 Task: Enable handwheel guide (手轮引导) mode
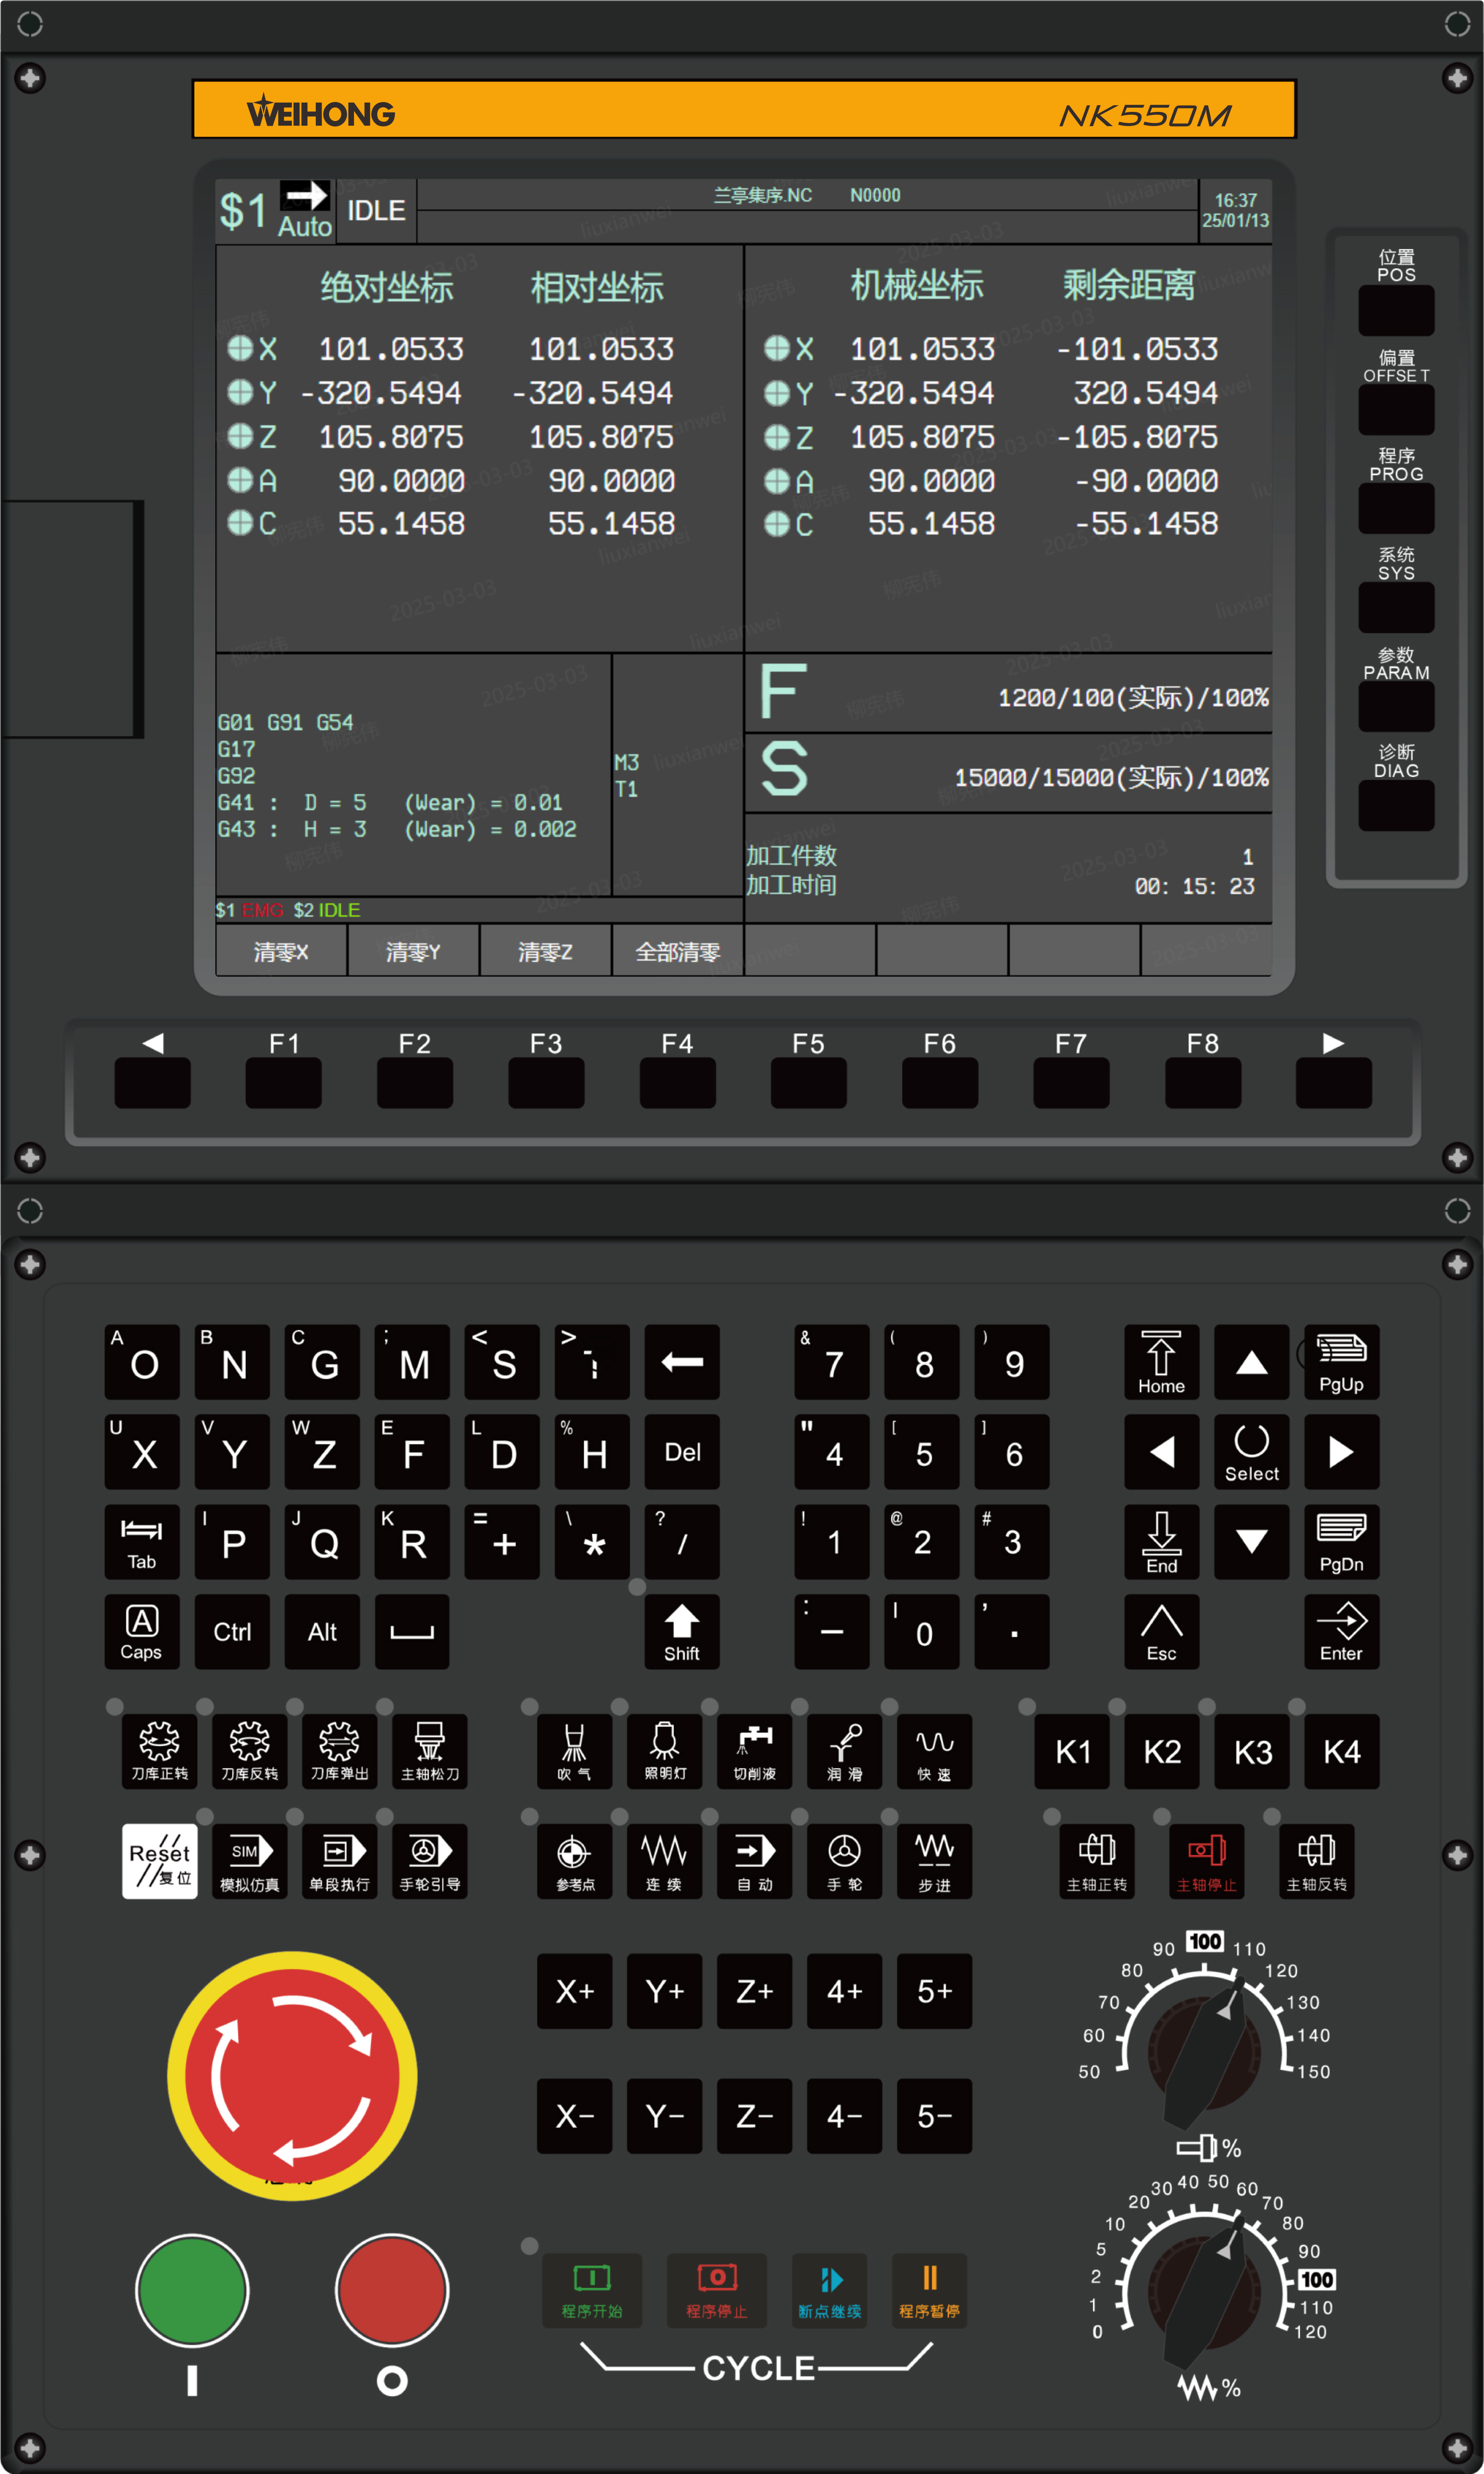(x=430, y=1861)
